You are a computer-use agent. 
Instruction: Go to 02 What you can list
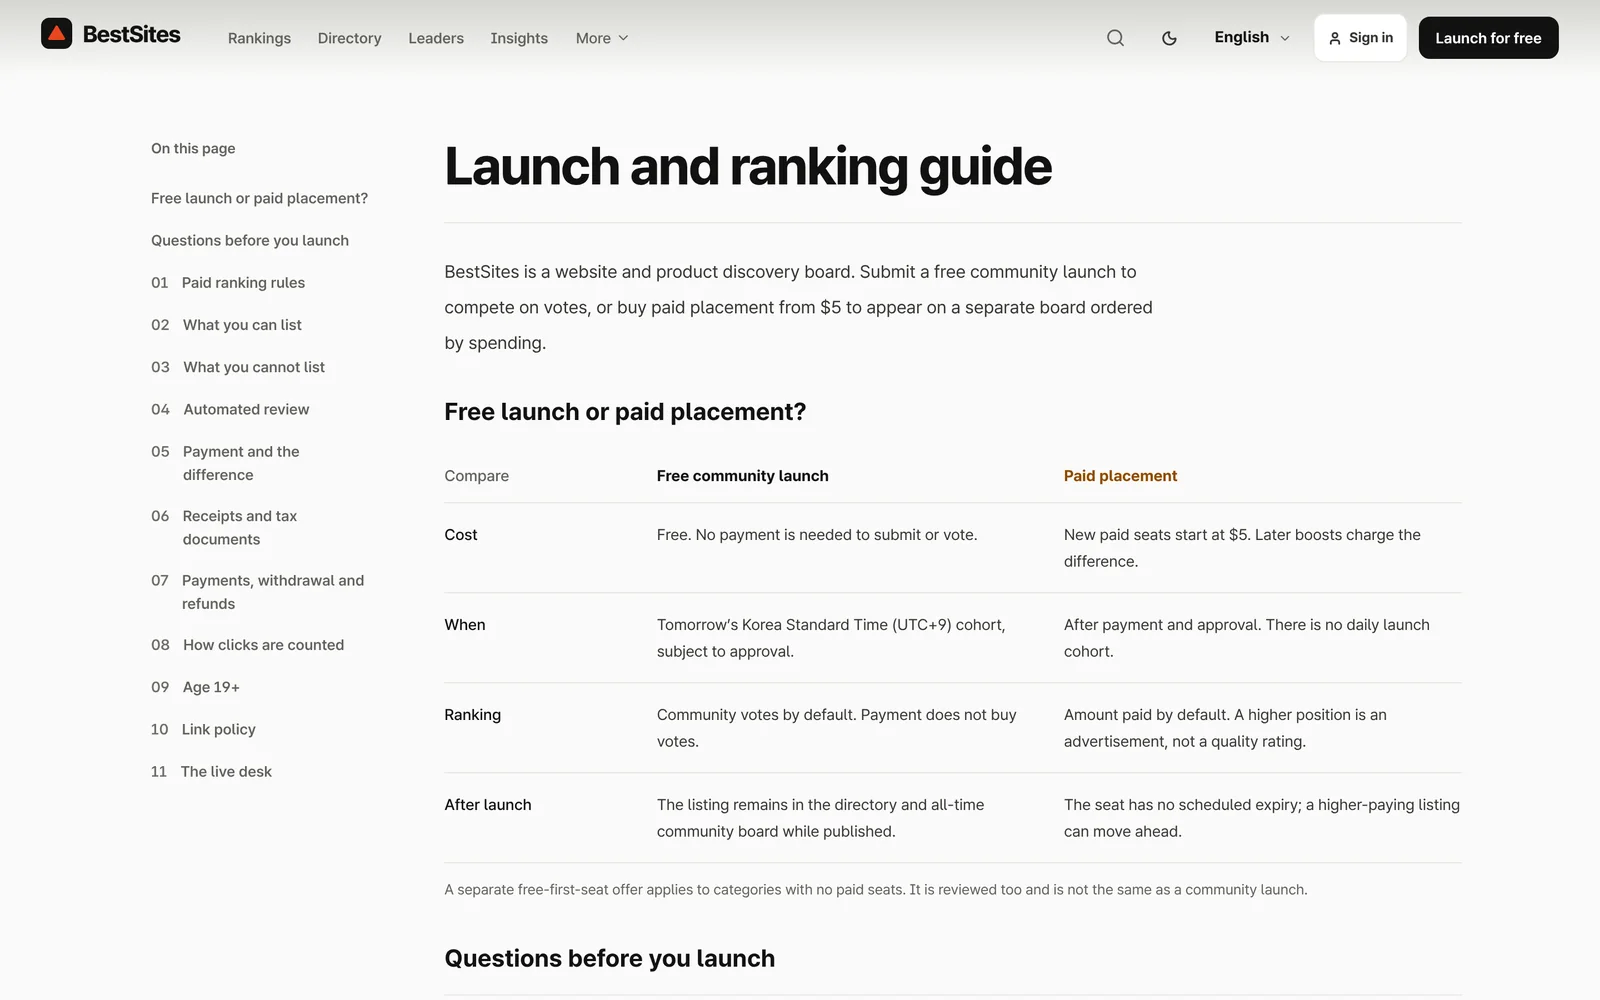point(226,325)
